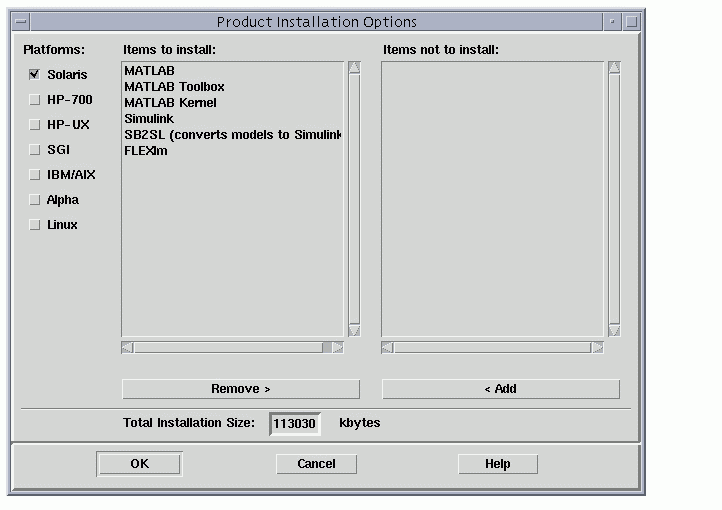Click up arrow of not-to-install list scrollbar
The width and height of the screenshot is (722, 510).
click(614, 68)
